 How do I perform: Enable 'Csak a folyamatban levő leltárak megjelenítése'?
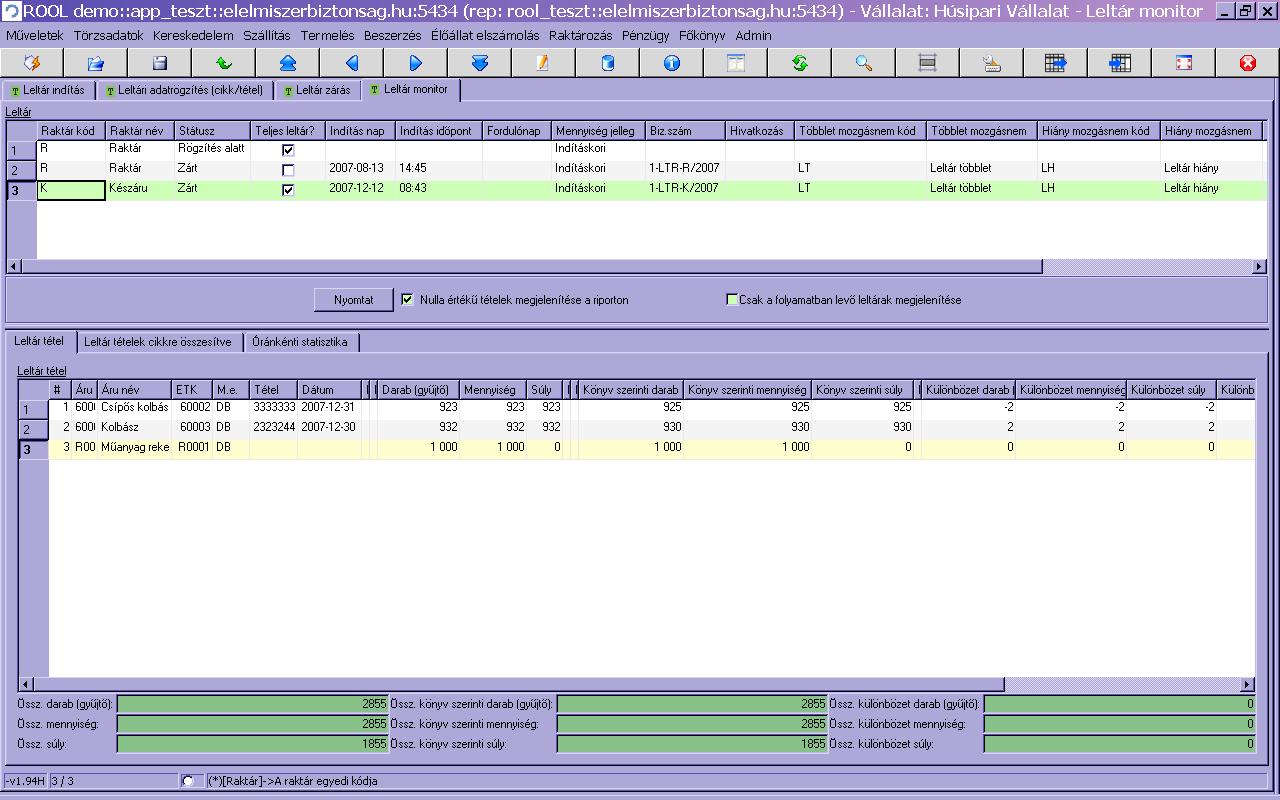pyautogui.click(x=732, y=299)
